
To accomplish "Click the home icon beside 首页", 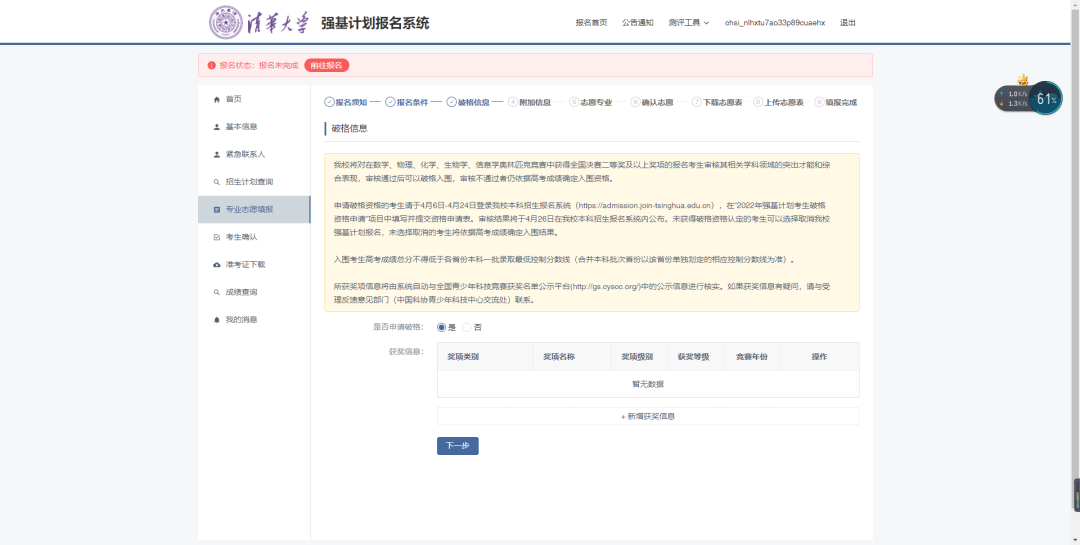I will click(217, 99).
